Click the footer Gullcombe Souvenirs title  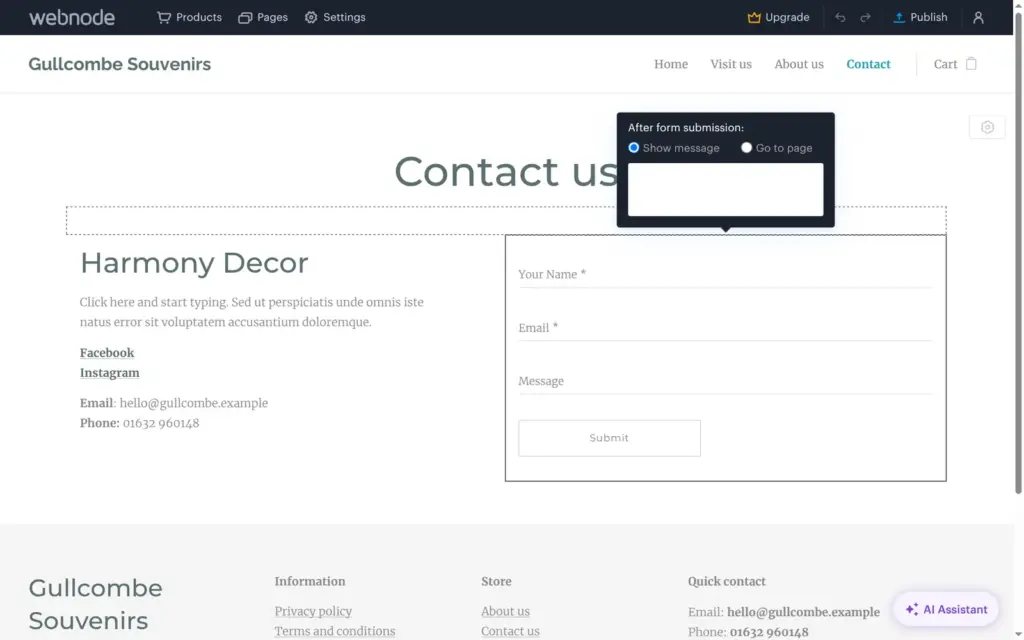(95, 604)
